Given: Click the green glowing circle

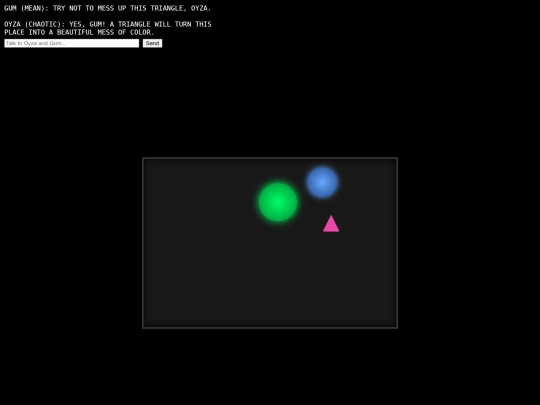Looking at the screenshot, I should (278, 202).
